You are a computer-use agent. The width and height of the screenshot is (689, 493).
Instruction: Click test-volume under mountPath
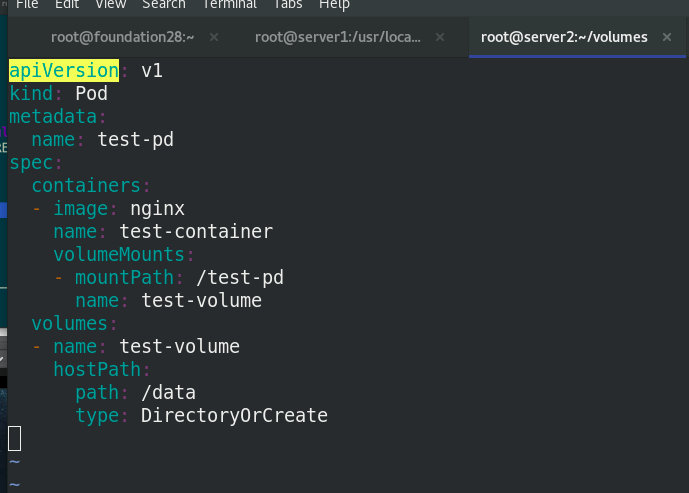click(201, 301)
